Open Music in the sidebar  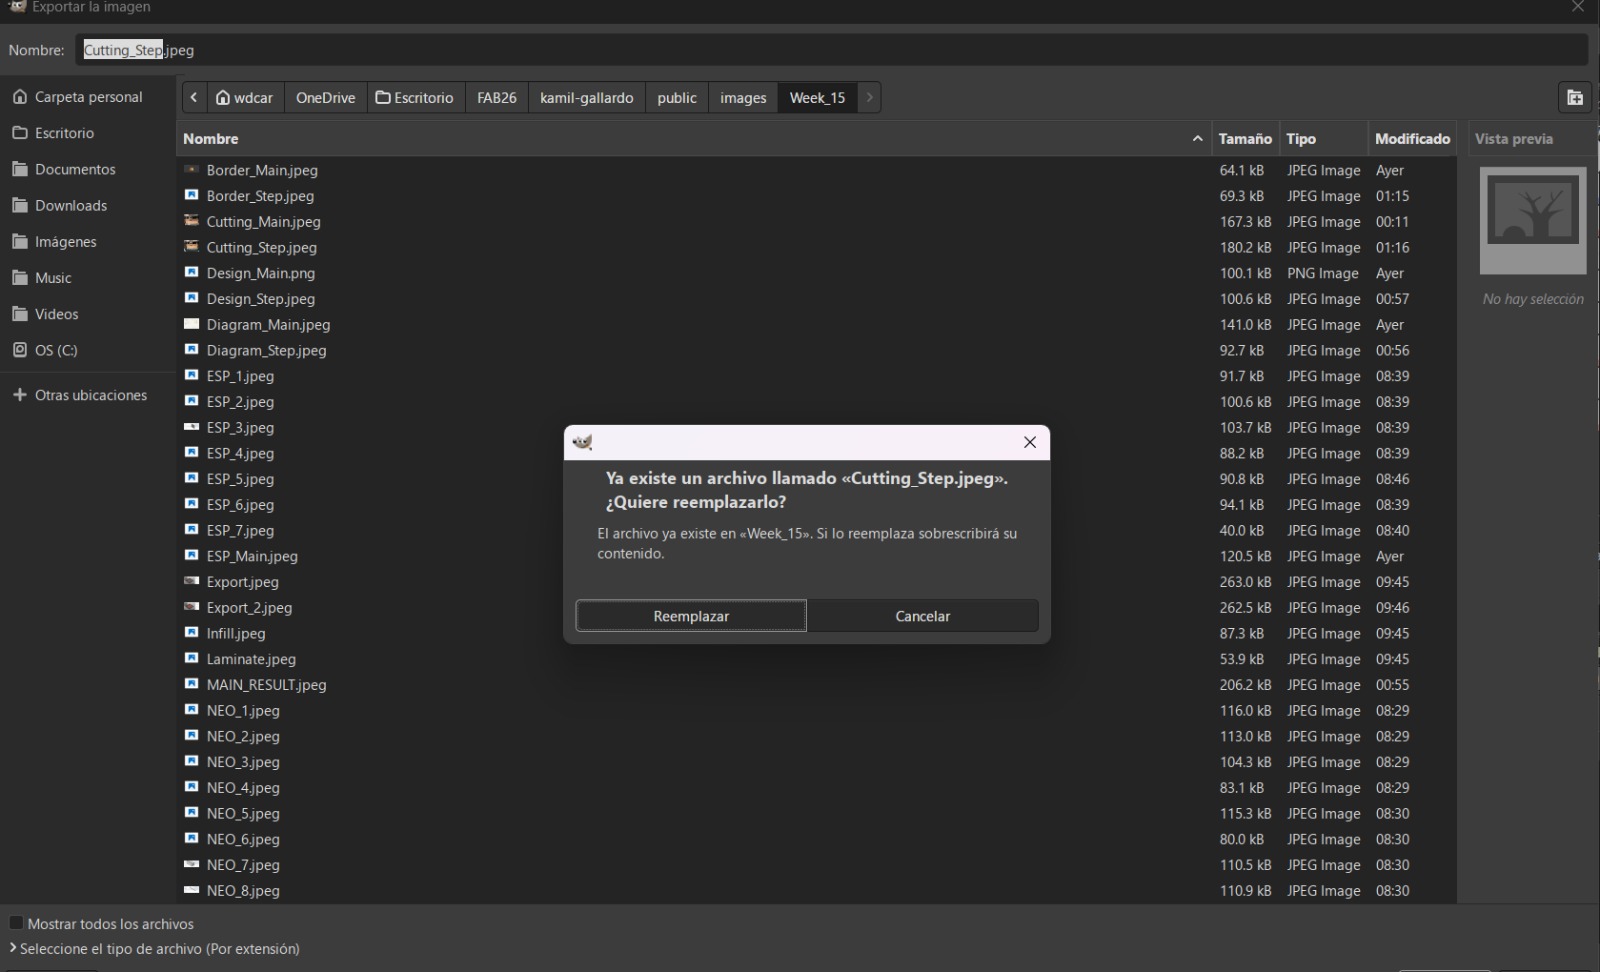[x=88, y=277]
